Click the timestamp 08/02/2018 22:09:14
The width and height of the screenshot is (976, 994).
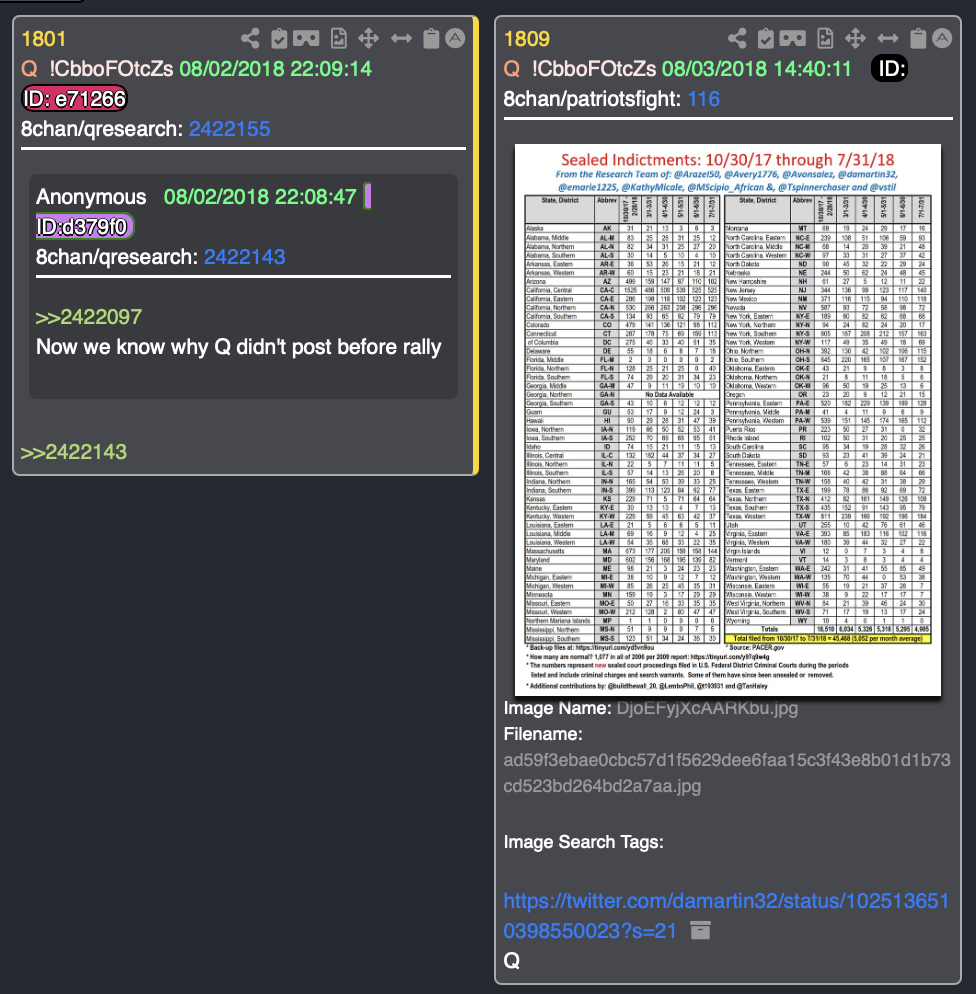coord(276,68)
